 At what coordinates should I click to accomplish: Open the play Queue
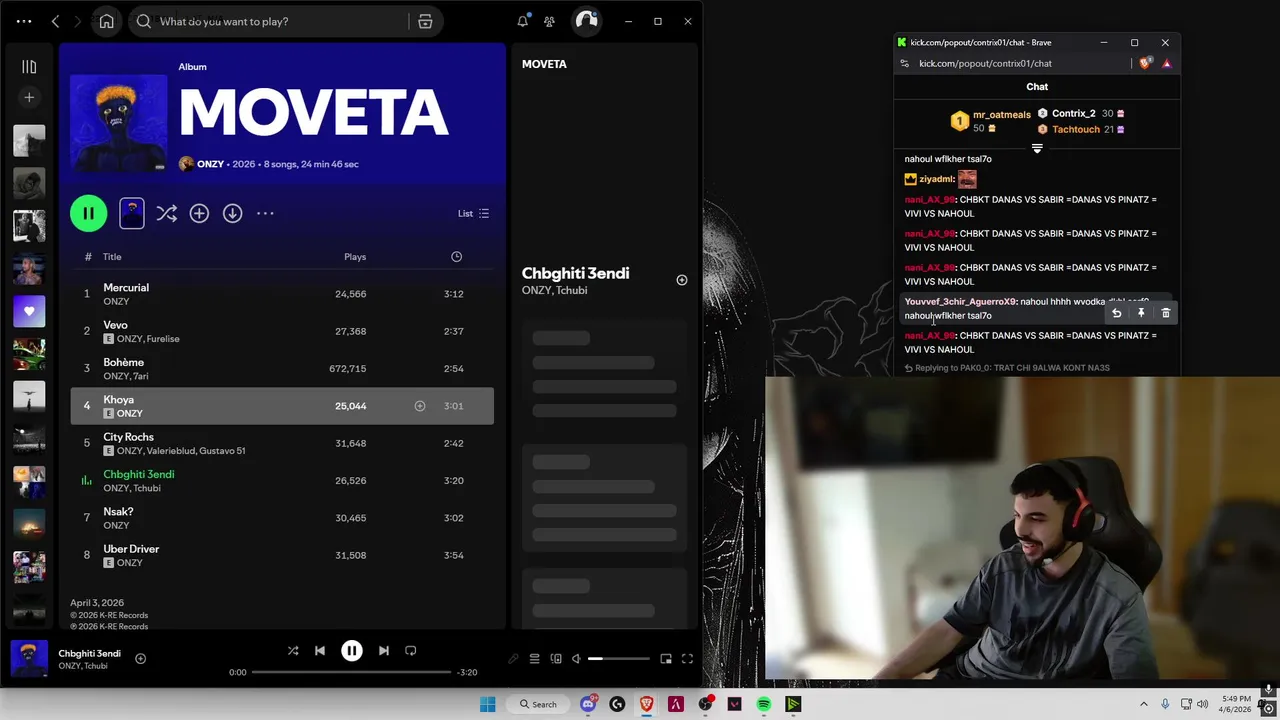tap(534, 659)
